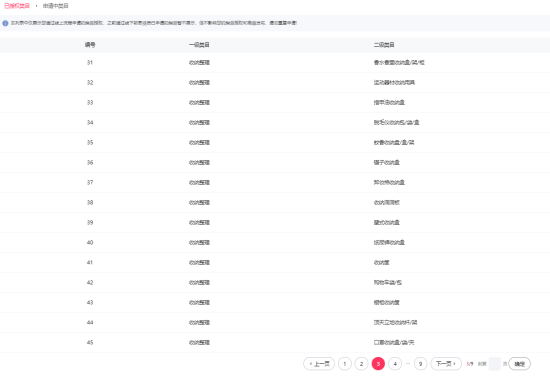Image resolution: width=550 pixels, height=378 pixels.
Task: Select table row number 31
Action: (275, 62)
